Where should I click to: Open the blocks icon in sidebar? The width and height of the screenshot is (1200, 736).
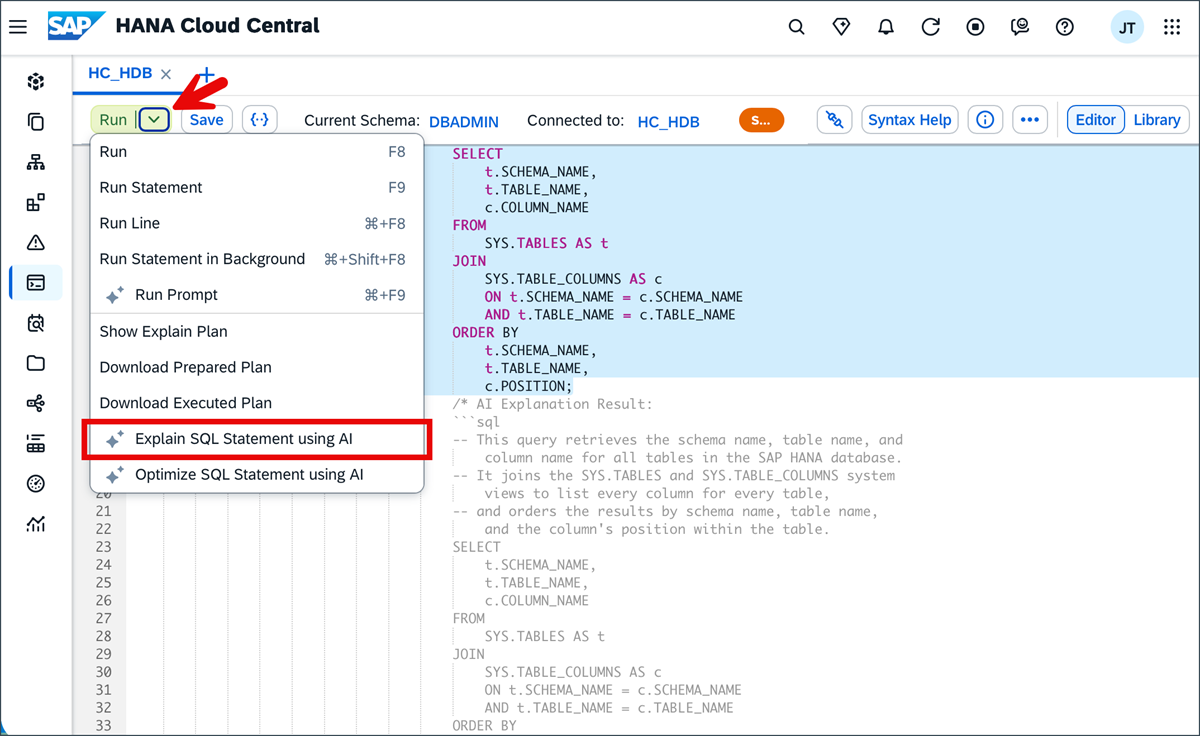(36, 203)
